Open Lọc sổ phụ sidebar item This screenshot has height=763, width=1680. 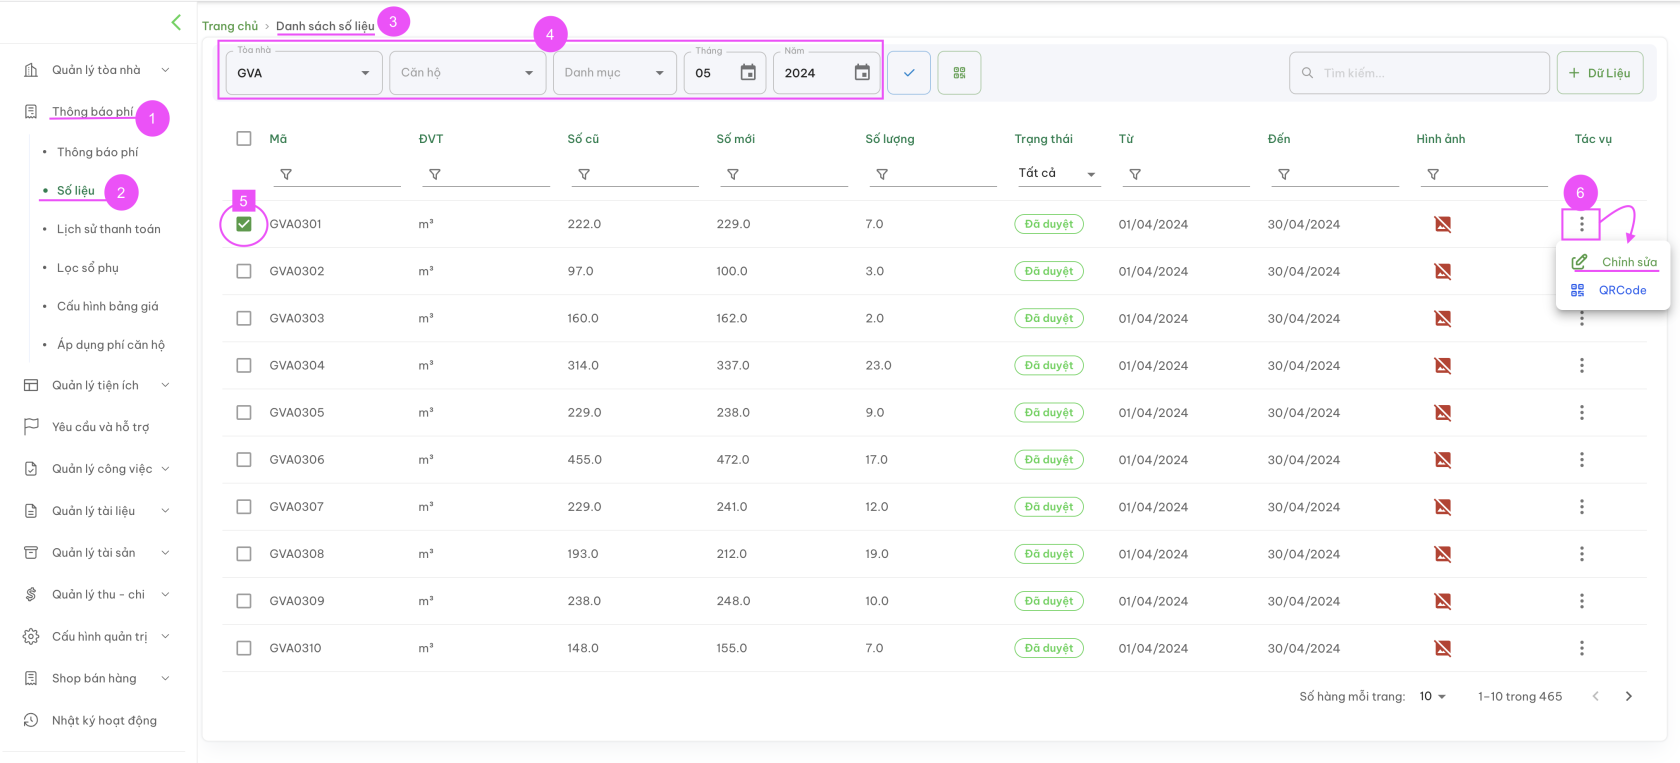pos(88,268)
